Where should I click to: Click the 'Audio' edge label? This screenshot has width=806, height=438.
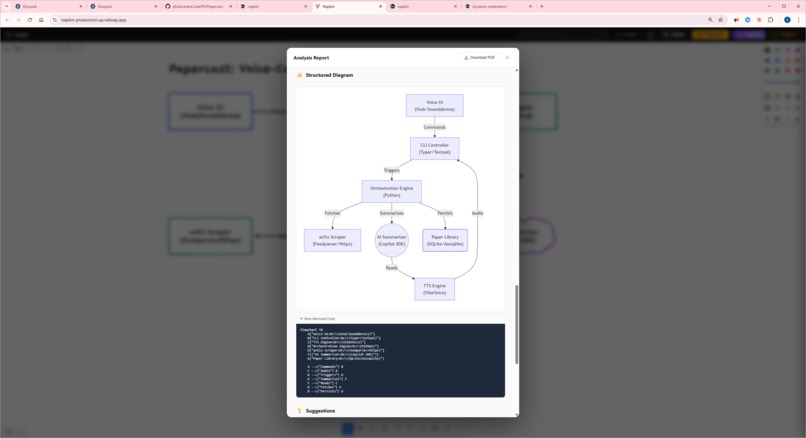(x=478, y=213)
